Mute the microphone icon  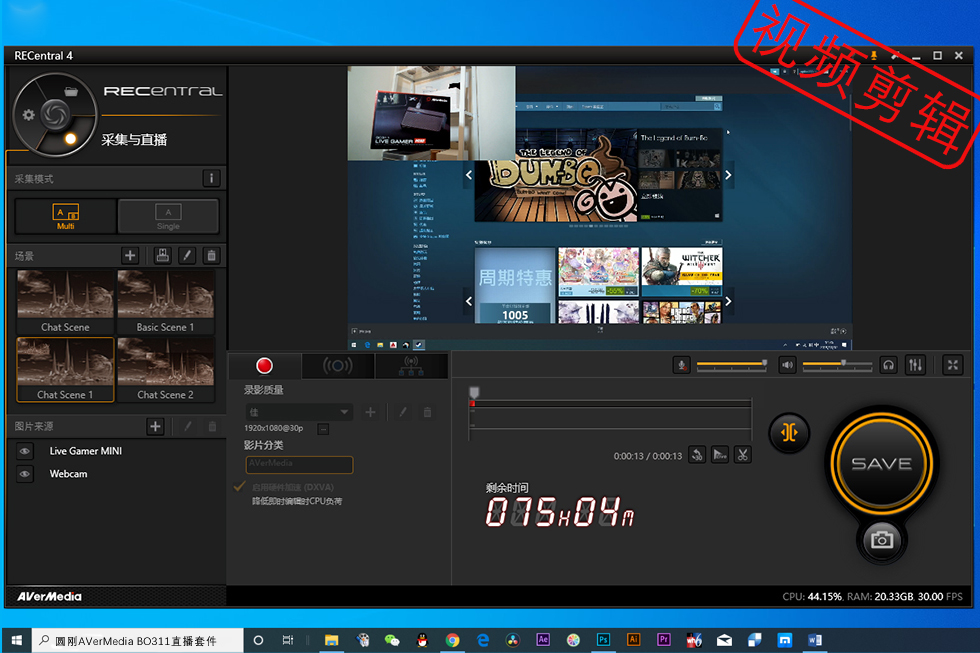tap(681, 365)
